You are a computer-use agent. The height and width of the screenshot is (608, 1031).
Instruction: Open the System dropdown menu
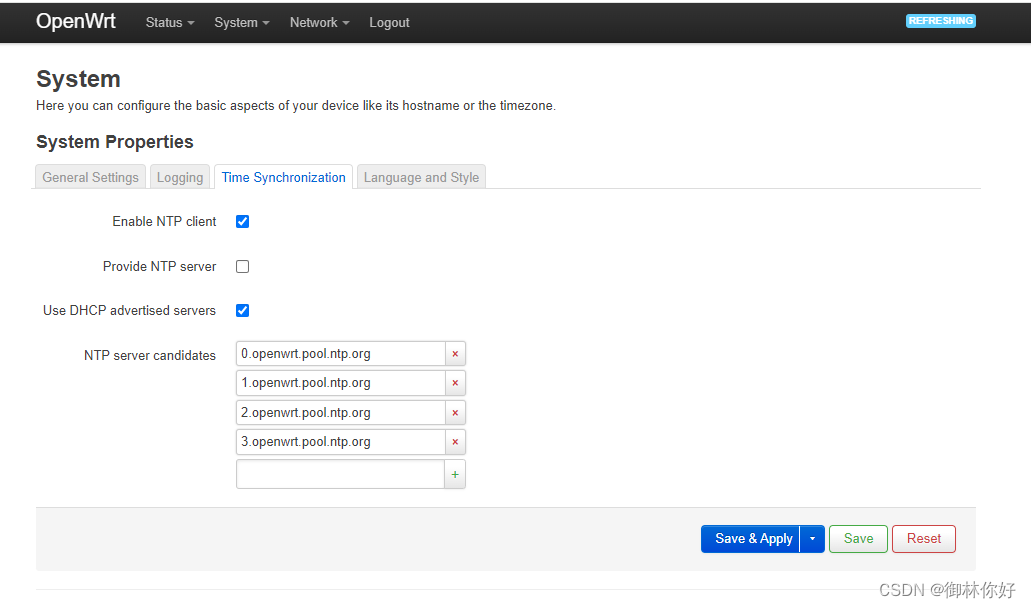[242, 22]
